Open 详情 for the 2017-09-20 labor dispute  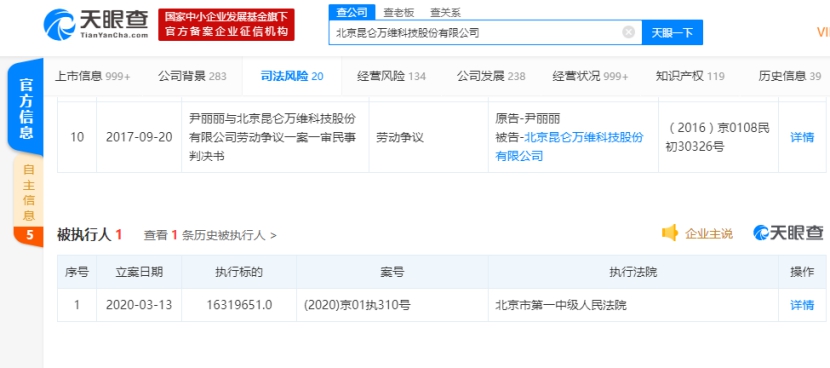point(802,137)
